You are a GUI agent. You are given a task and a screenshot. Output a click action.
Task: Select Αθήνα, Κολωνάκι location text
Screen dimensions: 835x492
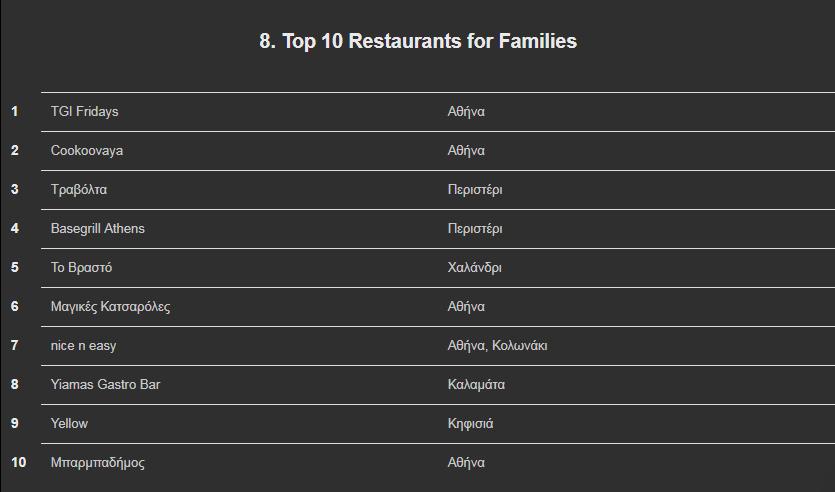pos(497,346)
